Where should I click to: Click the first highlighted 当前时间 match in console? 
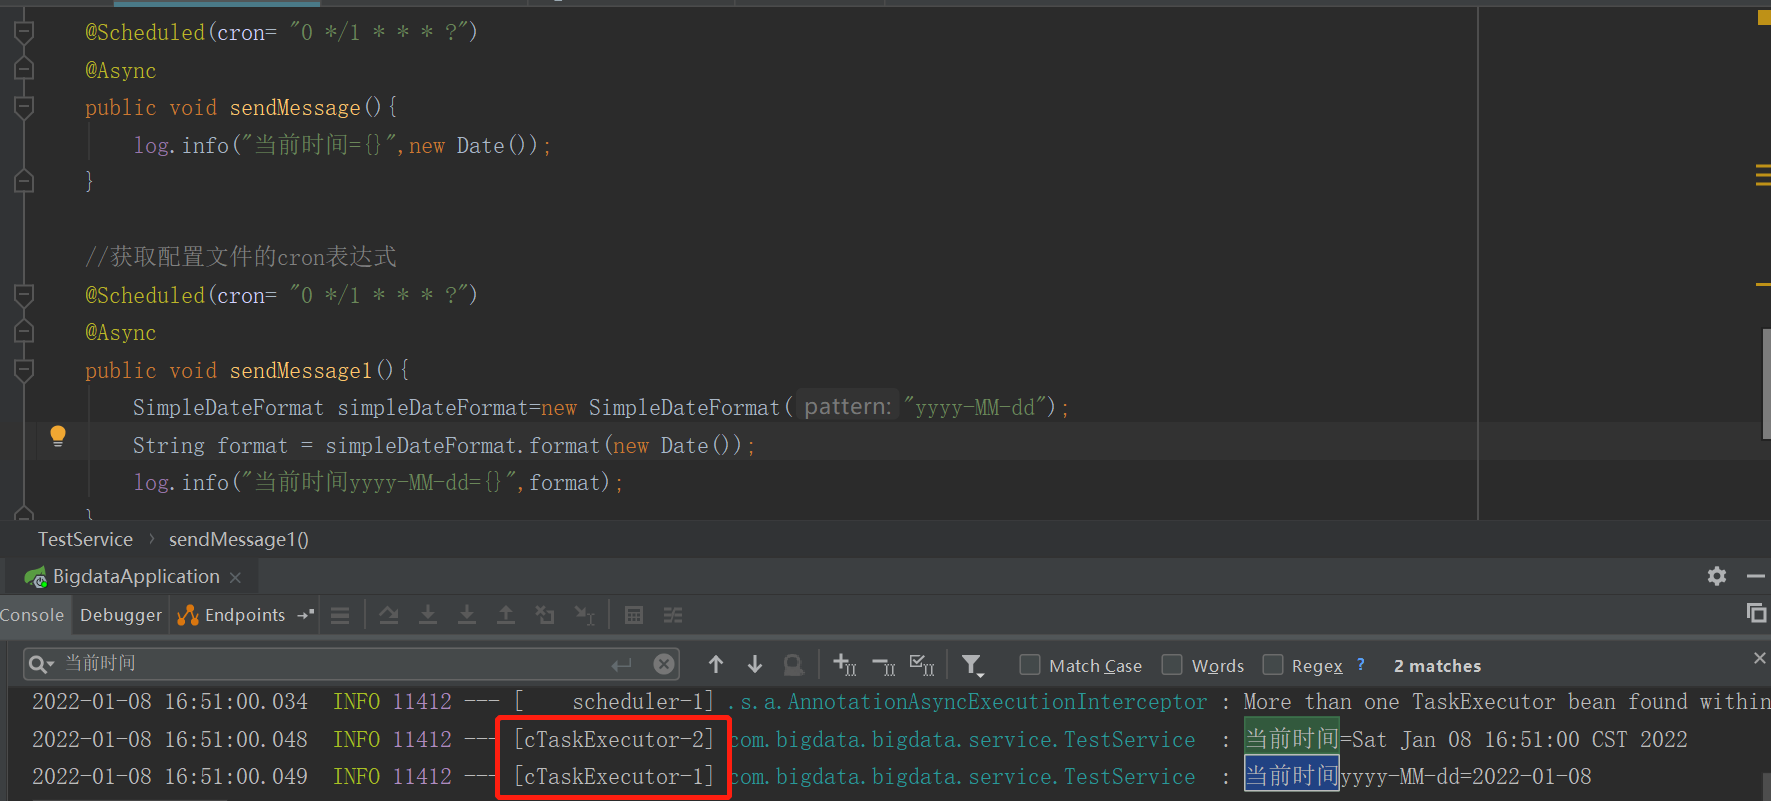(x=1291, y=739)
